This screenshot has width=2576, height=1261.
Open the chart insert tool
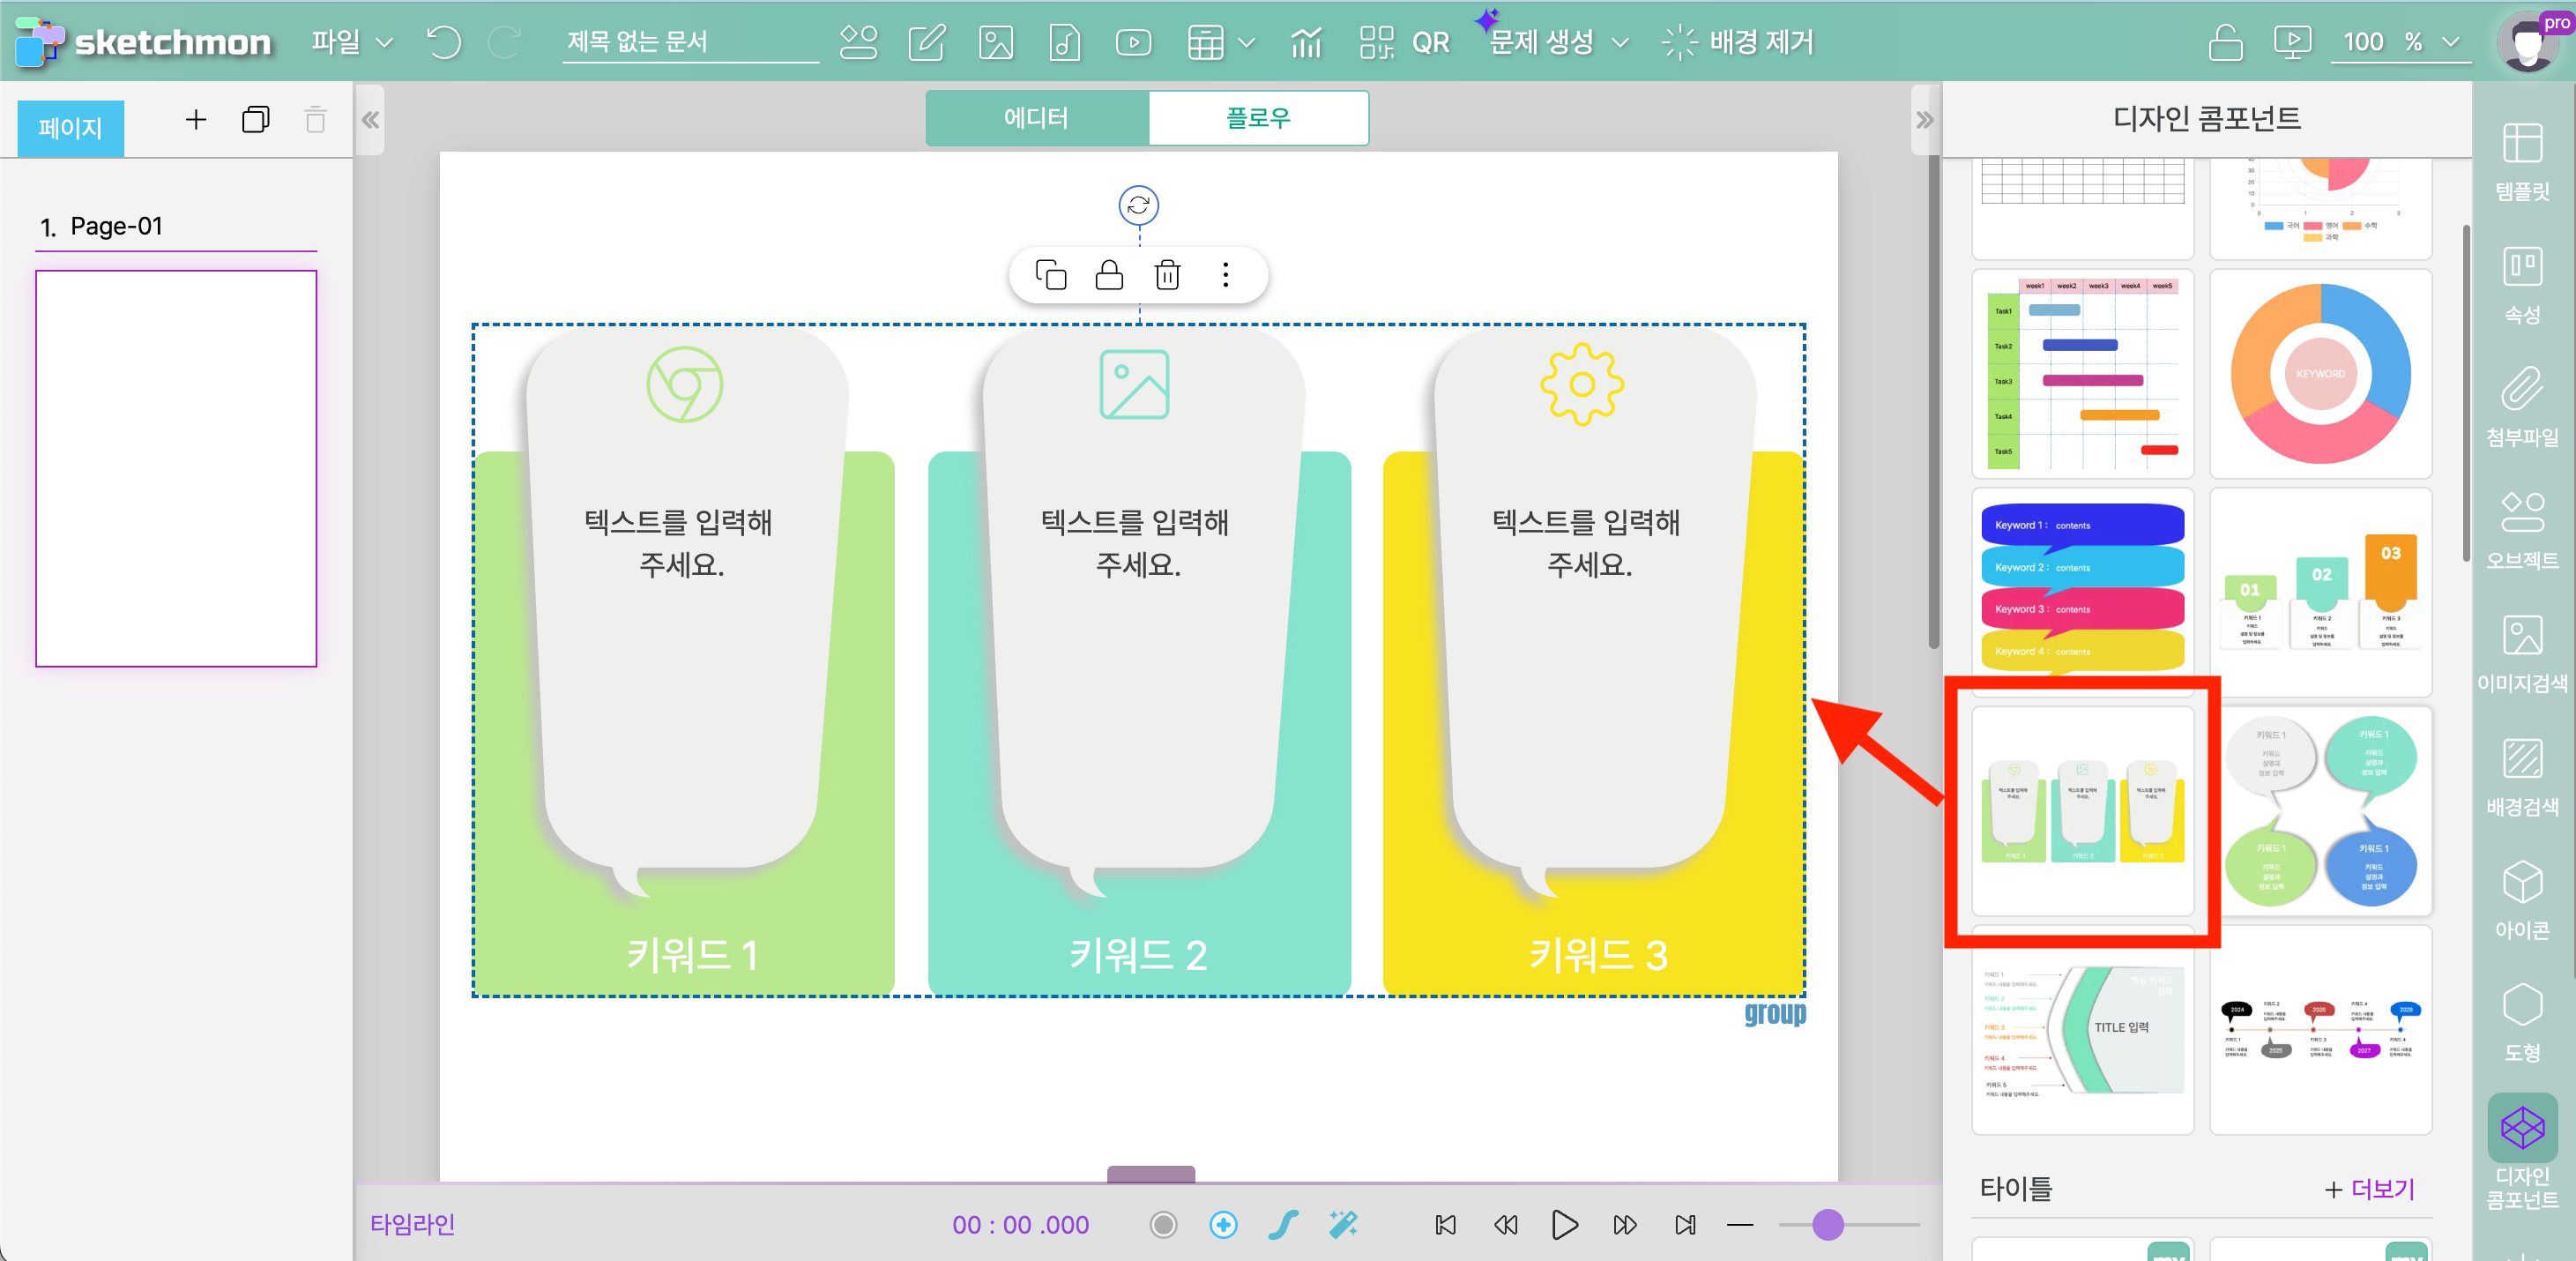[x=1305, y=42]
